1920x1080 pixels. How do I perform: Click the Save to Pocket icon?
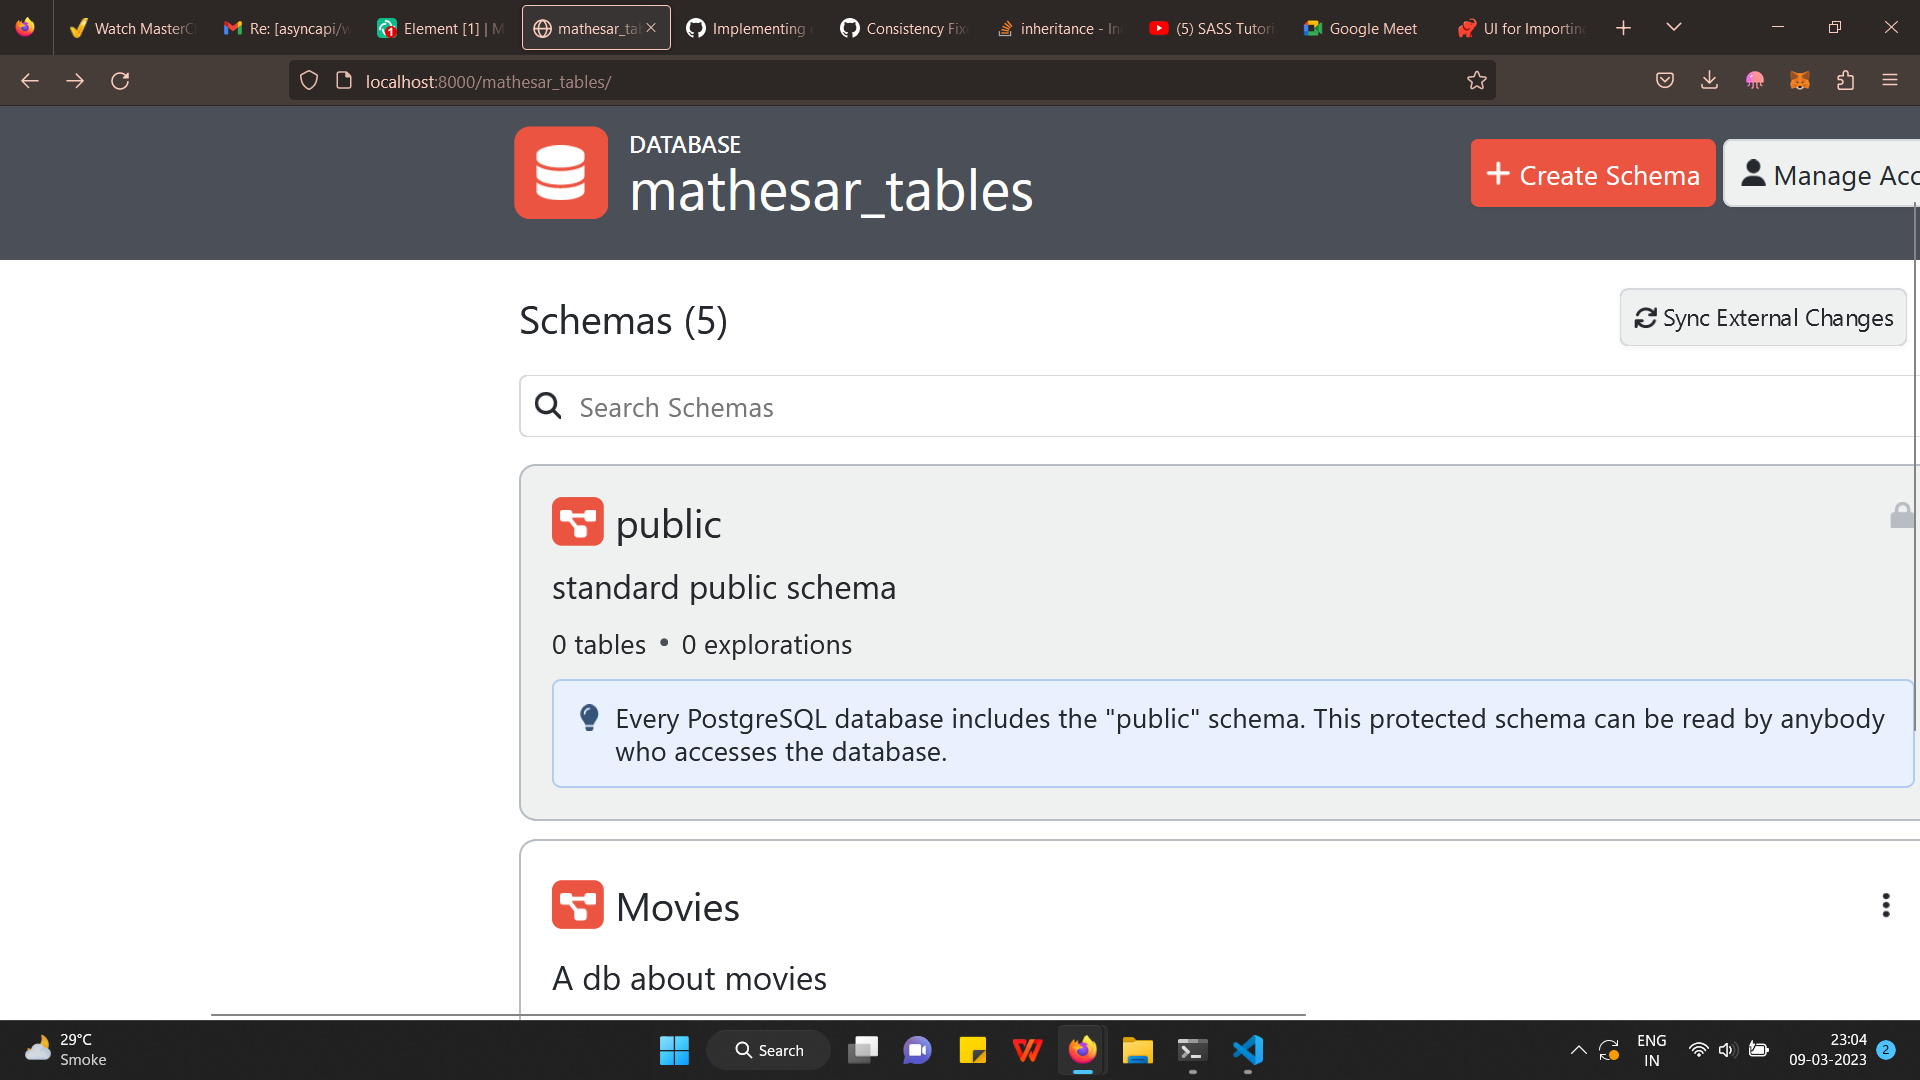(x=1665, y=80)
